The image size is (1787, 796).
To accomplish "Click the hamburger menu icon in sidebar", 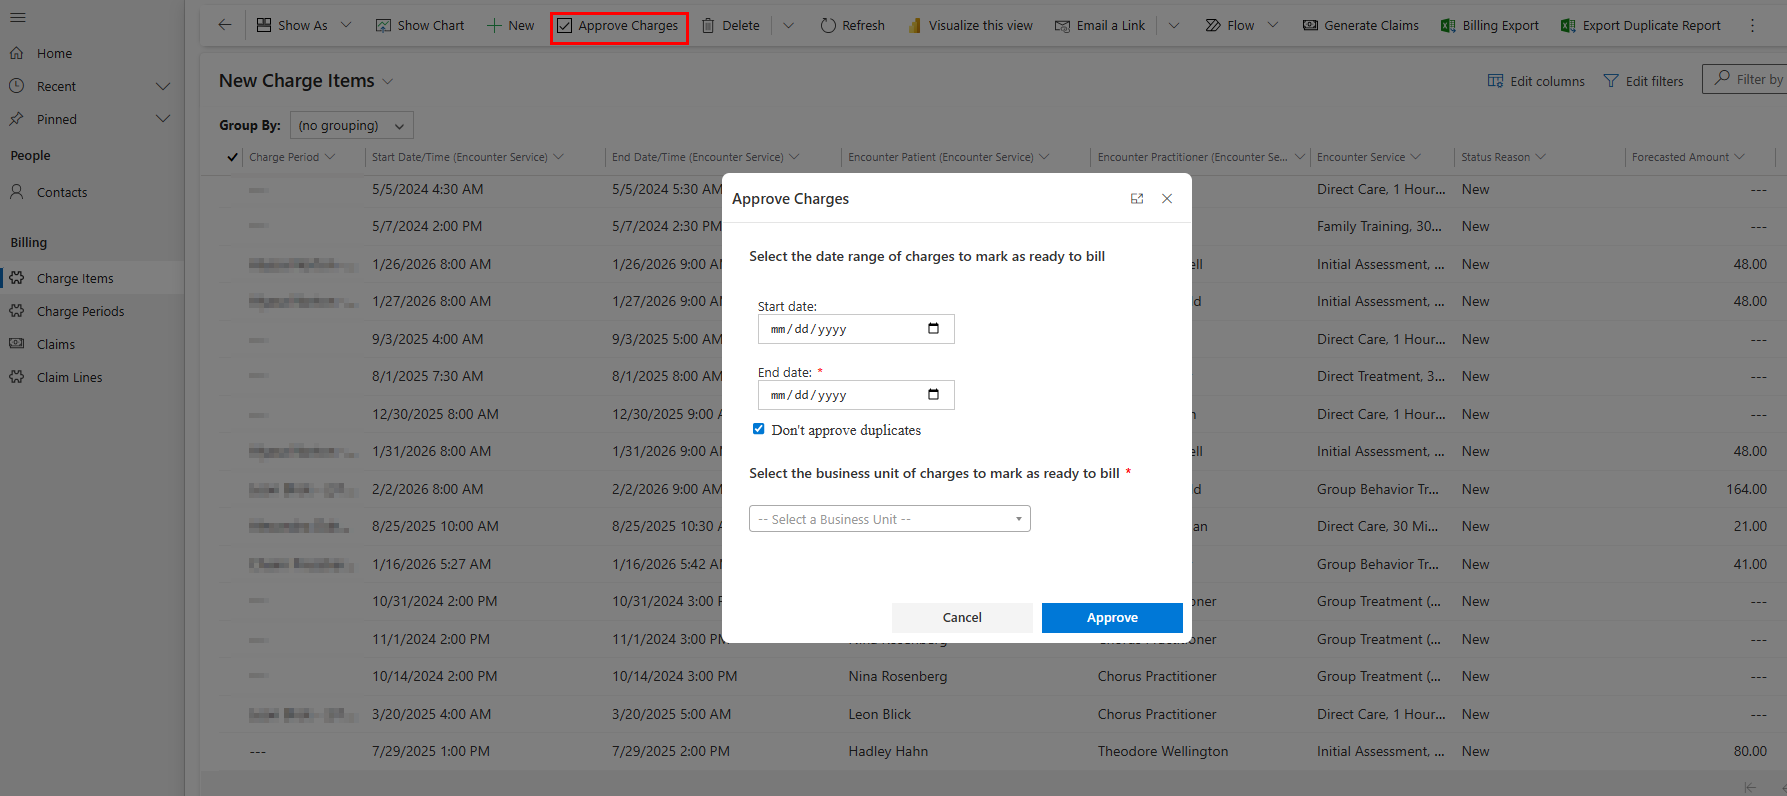I will 18,17.
